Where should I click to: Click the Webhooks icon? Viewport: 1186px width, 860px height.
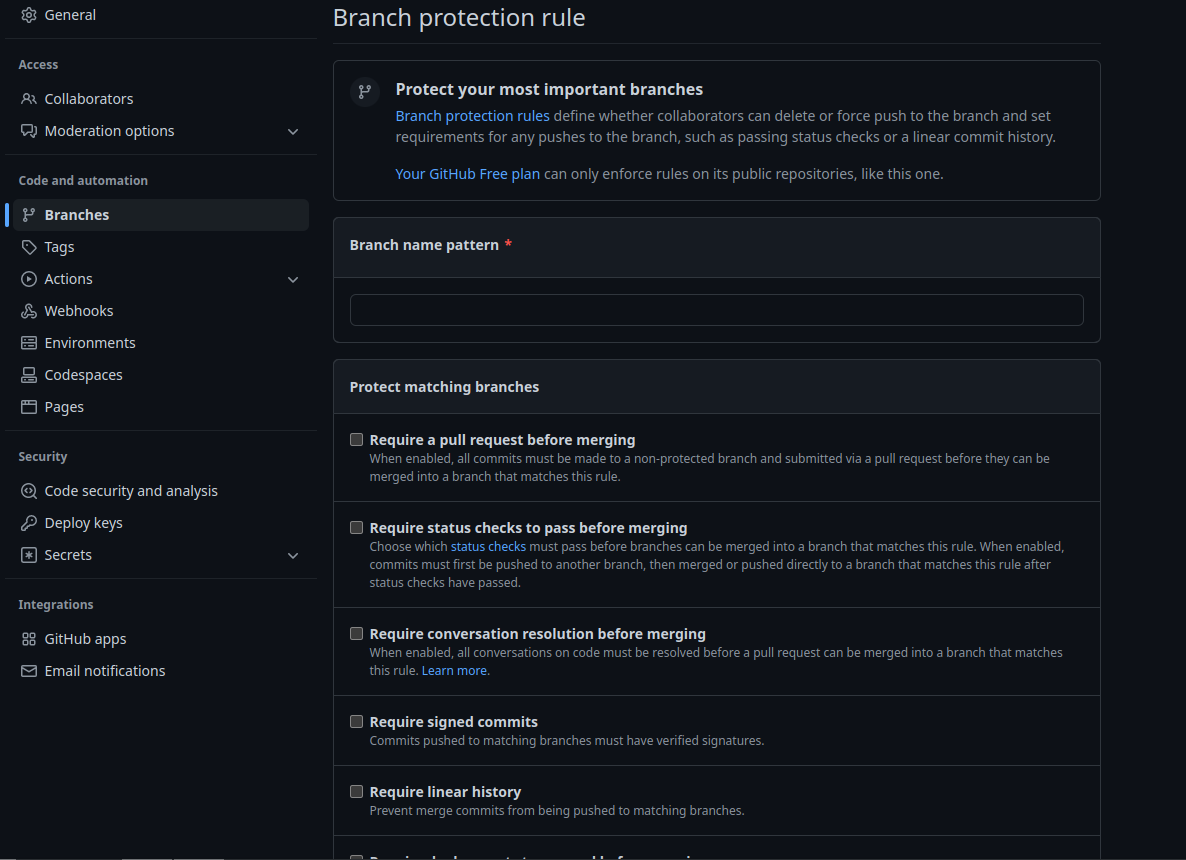point(29,311)
